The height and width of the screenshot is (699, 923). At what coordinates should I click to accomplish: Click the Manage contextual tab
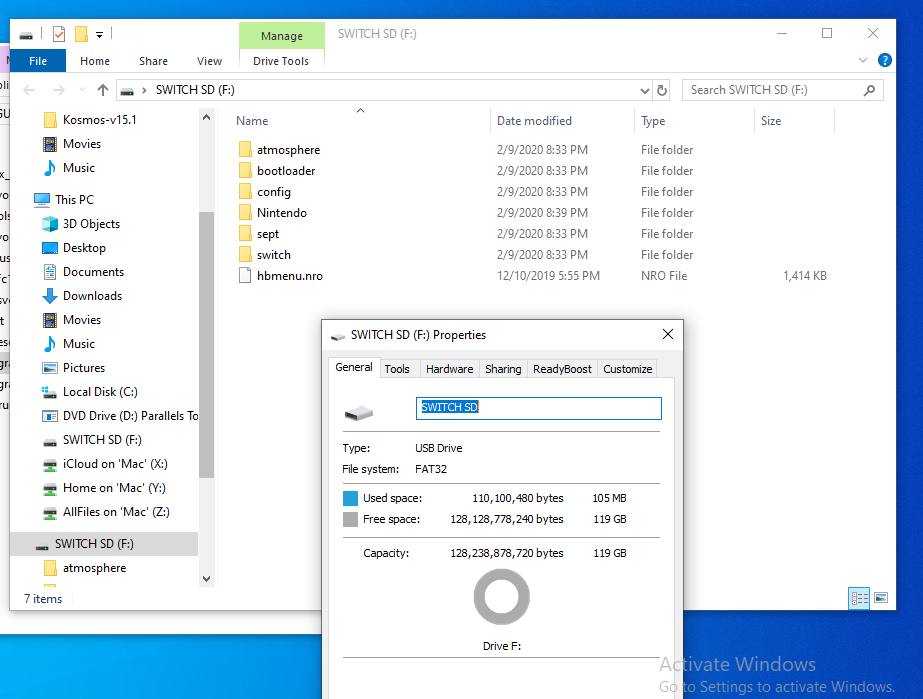(282, 36)
